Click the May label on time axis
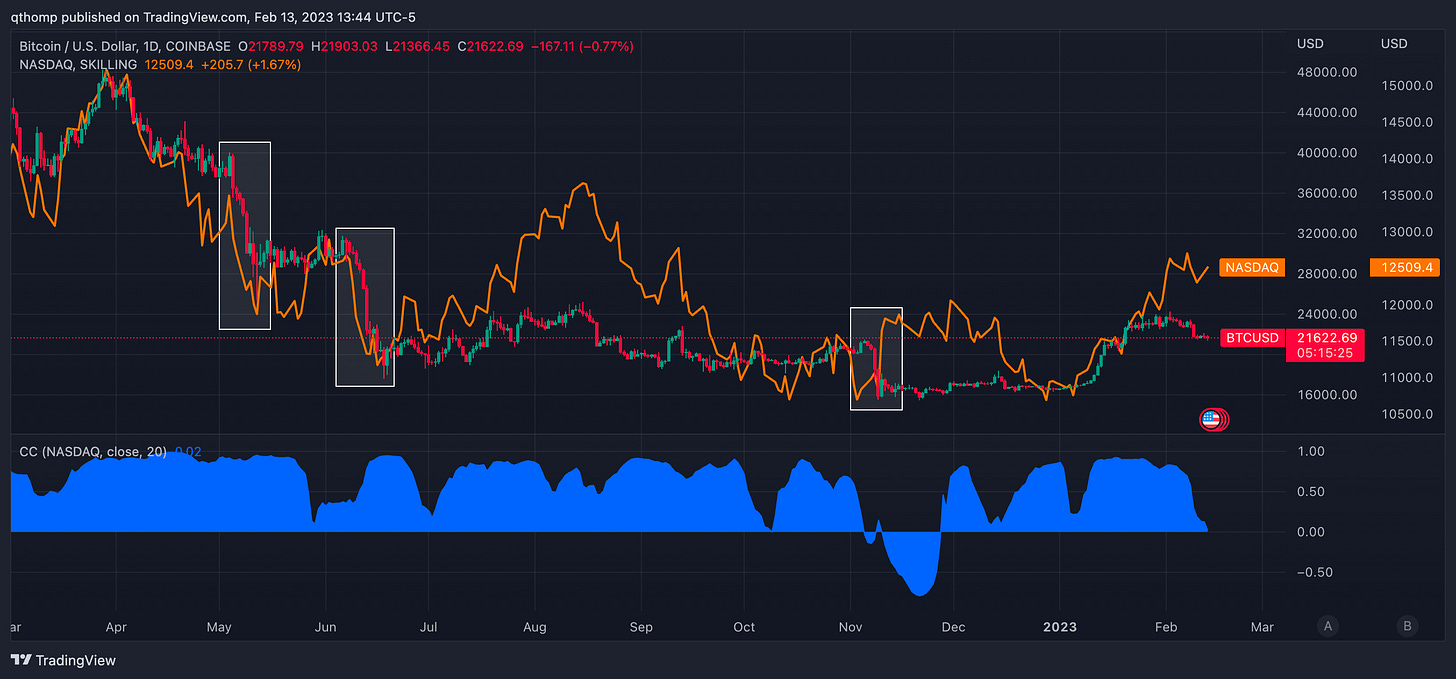Image resolution: width=1456 pixels, height=679 pixels. coord(218,628)
